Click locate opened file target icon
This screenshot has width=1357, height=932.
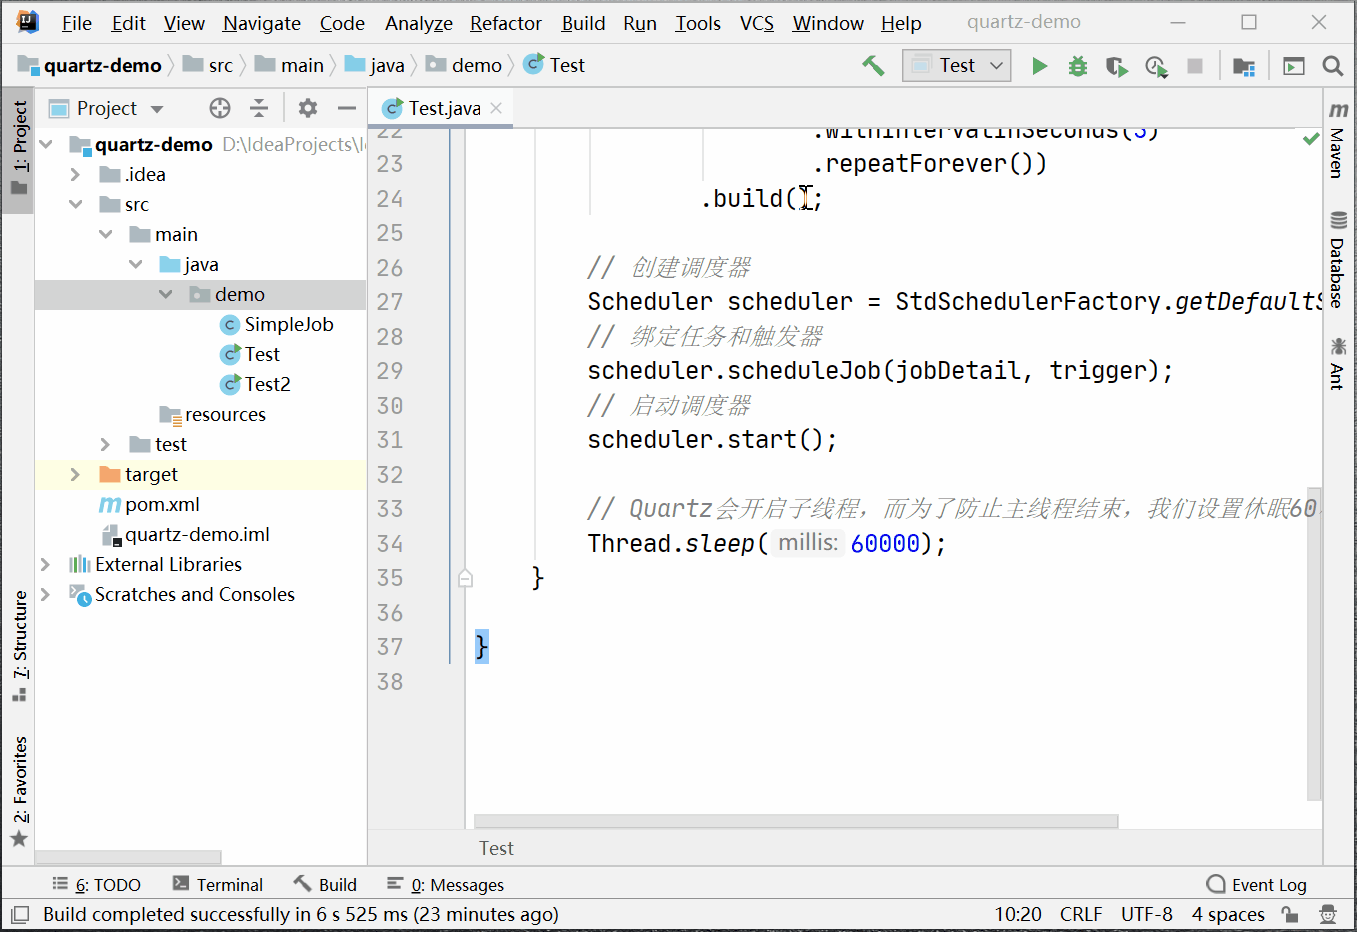pos(220,108)
